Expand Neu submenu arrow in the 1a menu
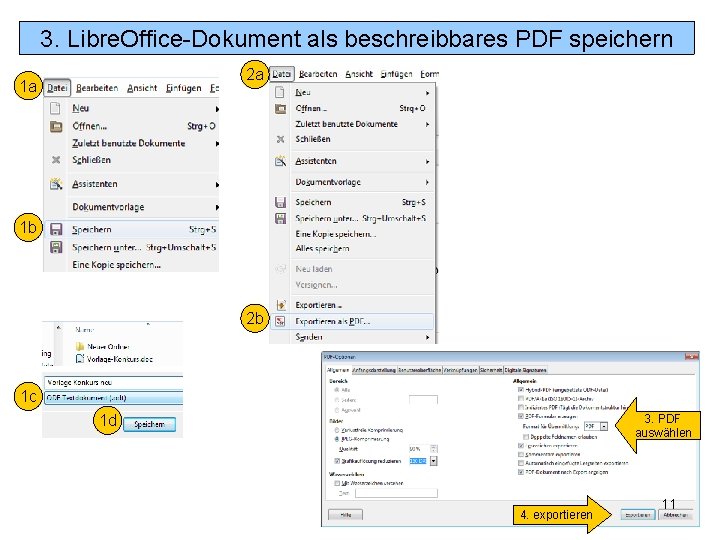 pos(217,109)
